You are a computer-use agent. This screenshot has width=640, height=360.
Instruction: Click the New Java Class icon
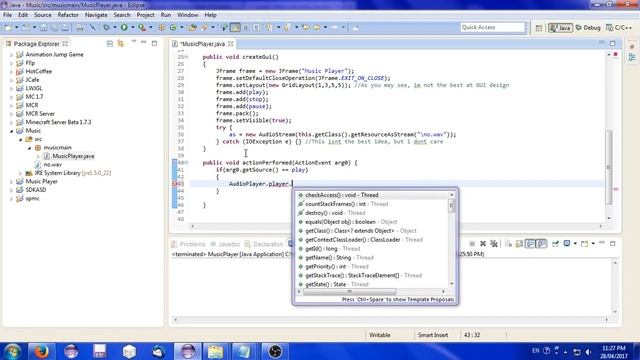(x=173, y=27)
